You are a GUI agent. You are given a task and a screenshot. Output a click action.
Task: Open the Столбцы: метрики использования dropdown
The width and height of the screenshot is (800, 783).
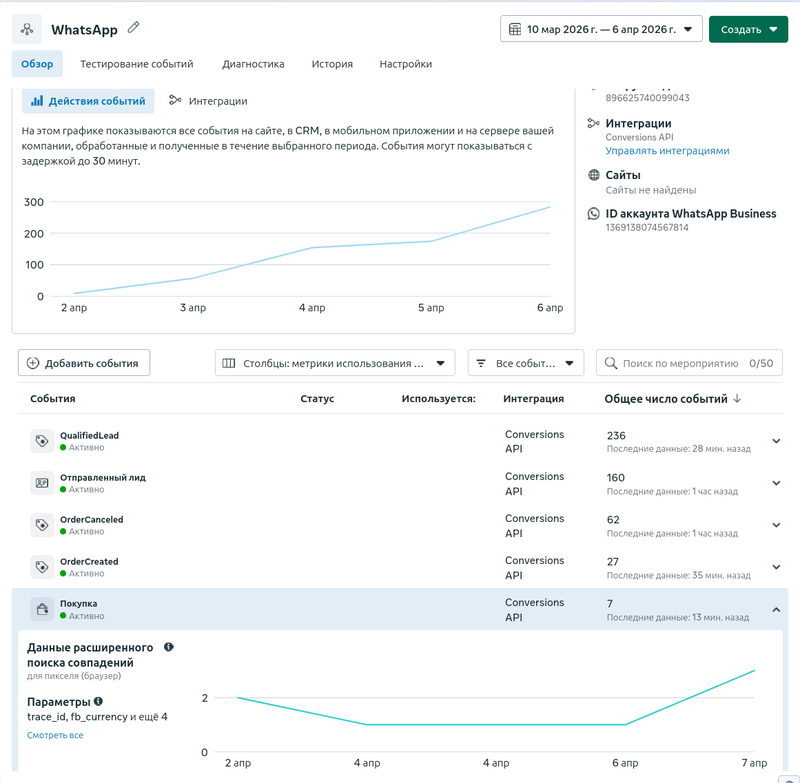click(x=335, y=363)
